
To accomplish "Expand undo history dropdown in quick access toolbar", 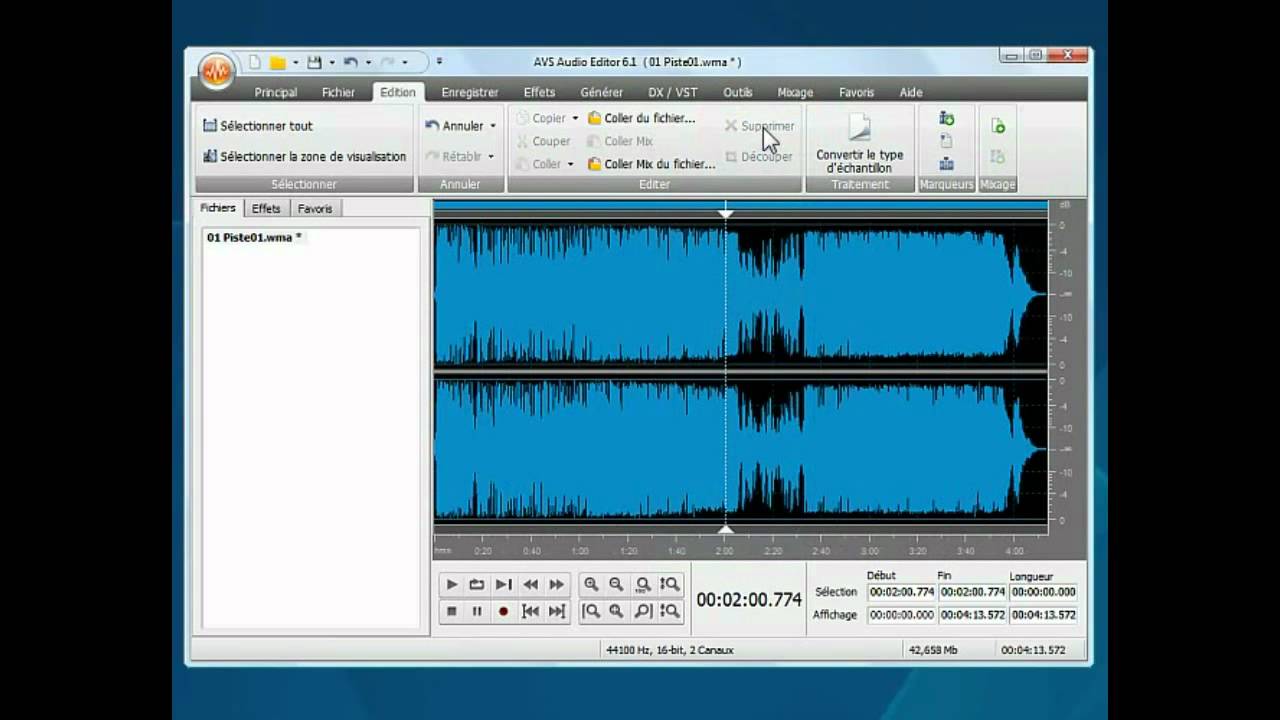I will 368,62.
